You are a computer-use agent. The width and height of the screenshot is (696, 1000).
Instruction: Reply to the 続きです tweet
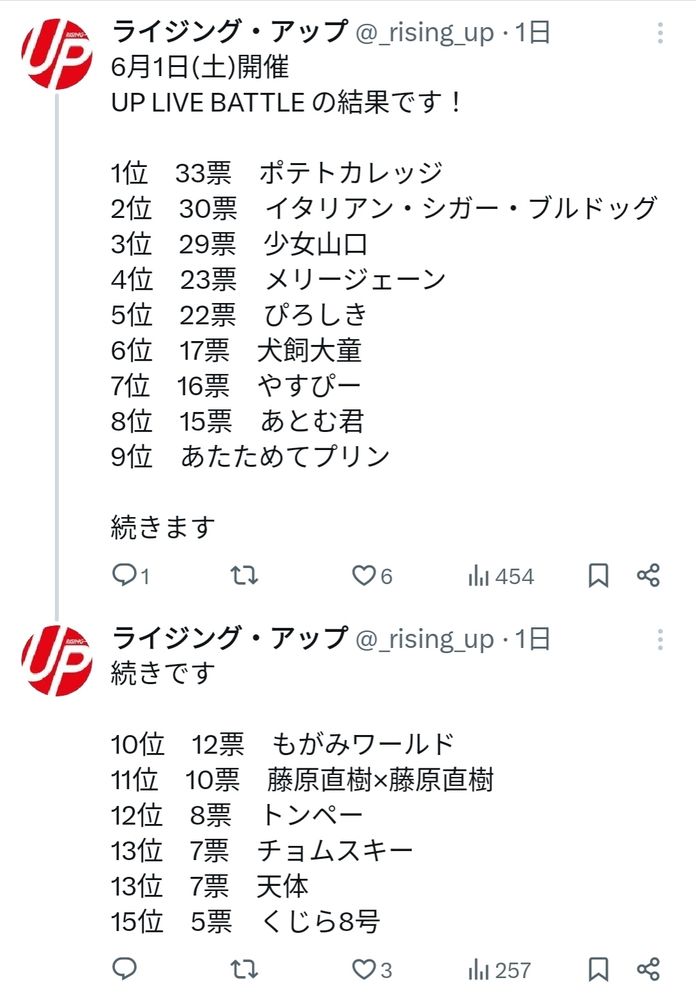click(124, 968)
